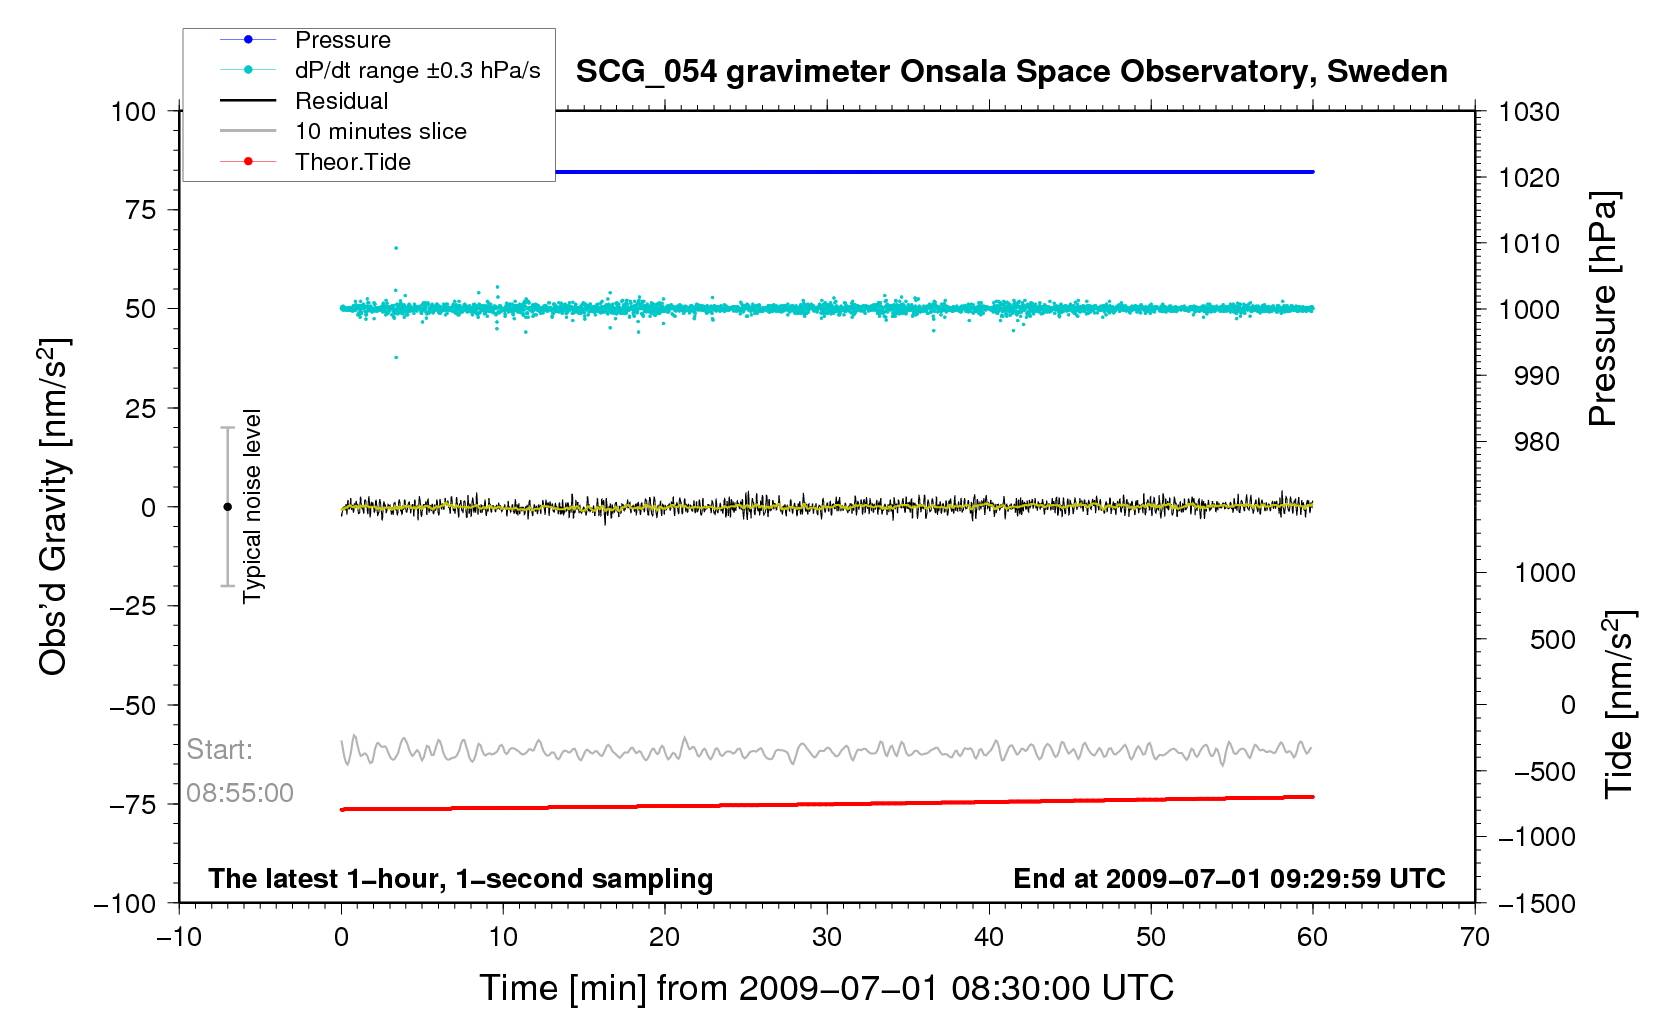Click the gray 10 minutes slice legend line
Image resolution: width=1676 pixels, height=1020 pixels.
click(248, 131)
